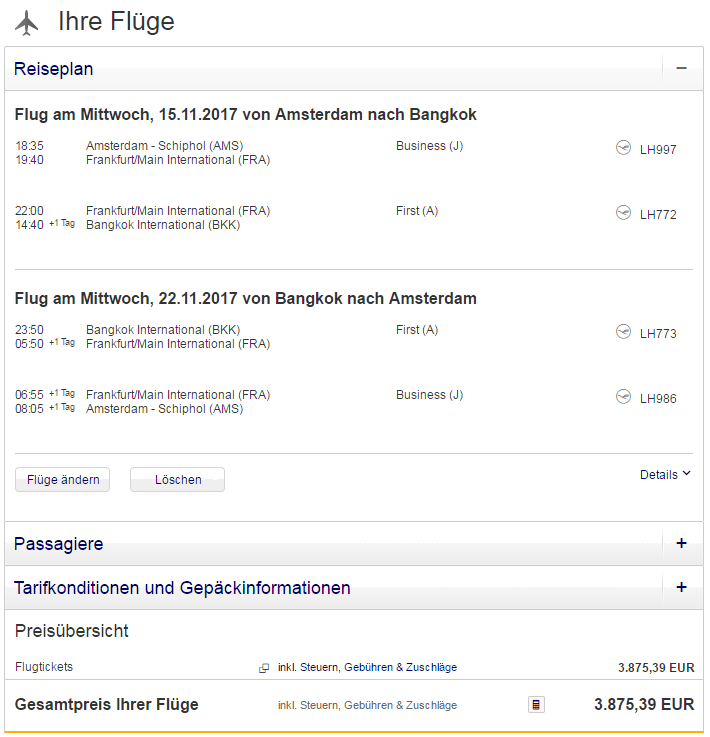710x737 pixels.
Task: Click Lufthansa logo next to LH773
Action: point(623,332)
